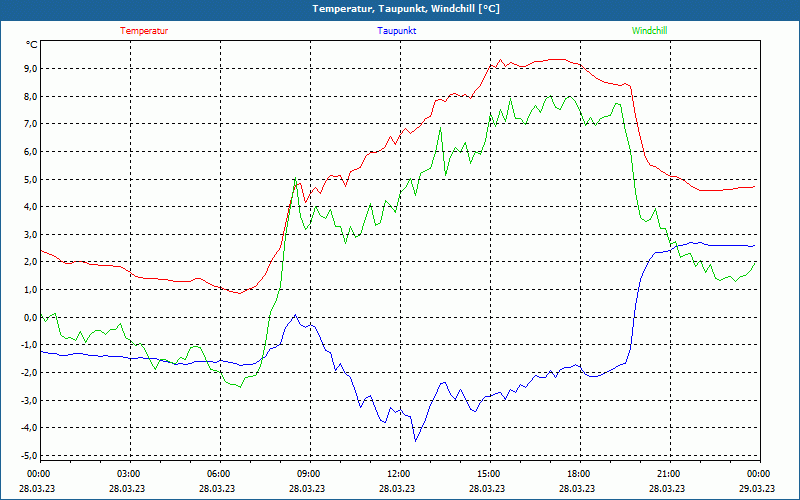This screenshot has width=800, height=500.
Task: Click the 2,0 y-axis value
Action: point(31,262)
